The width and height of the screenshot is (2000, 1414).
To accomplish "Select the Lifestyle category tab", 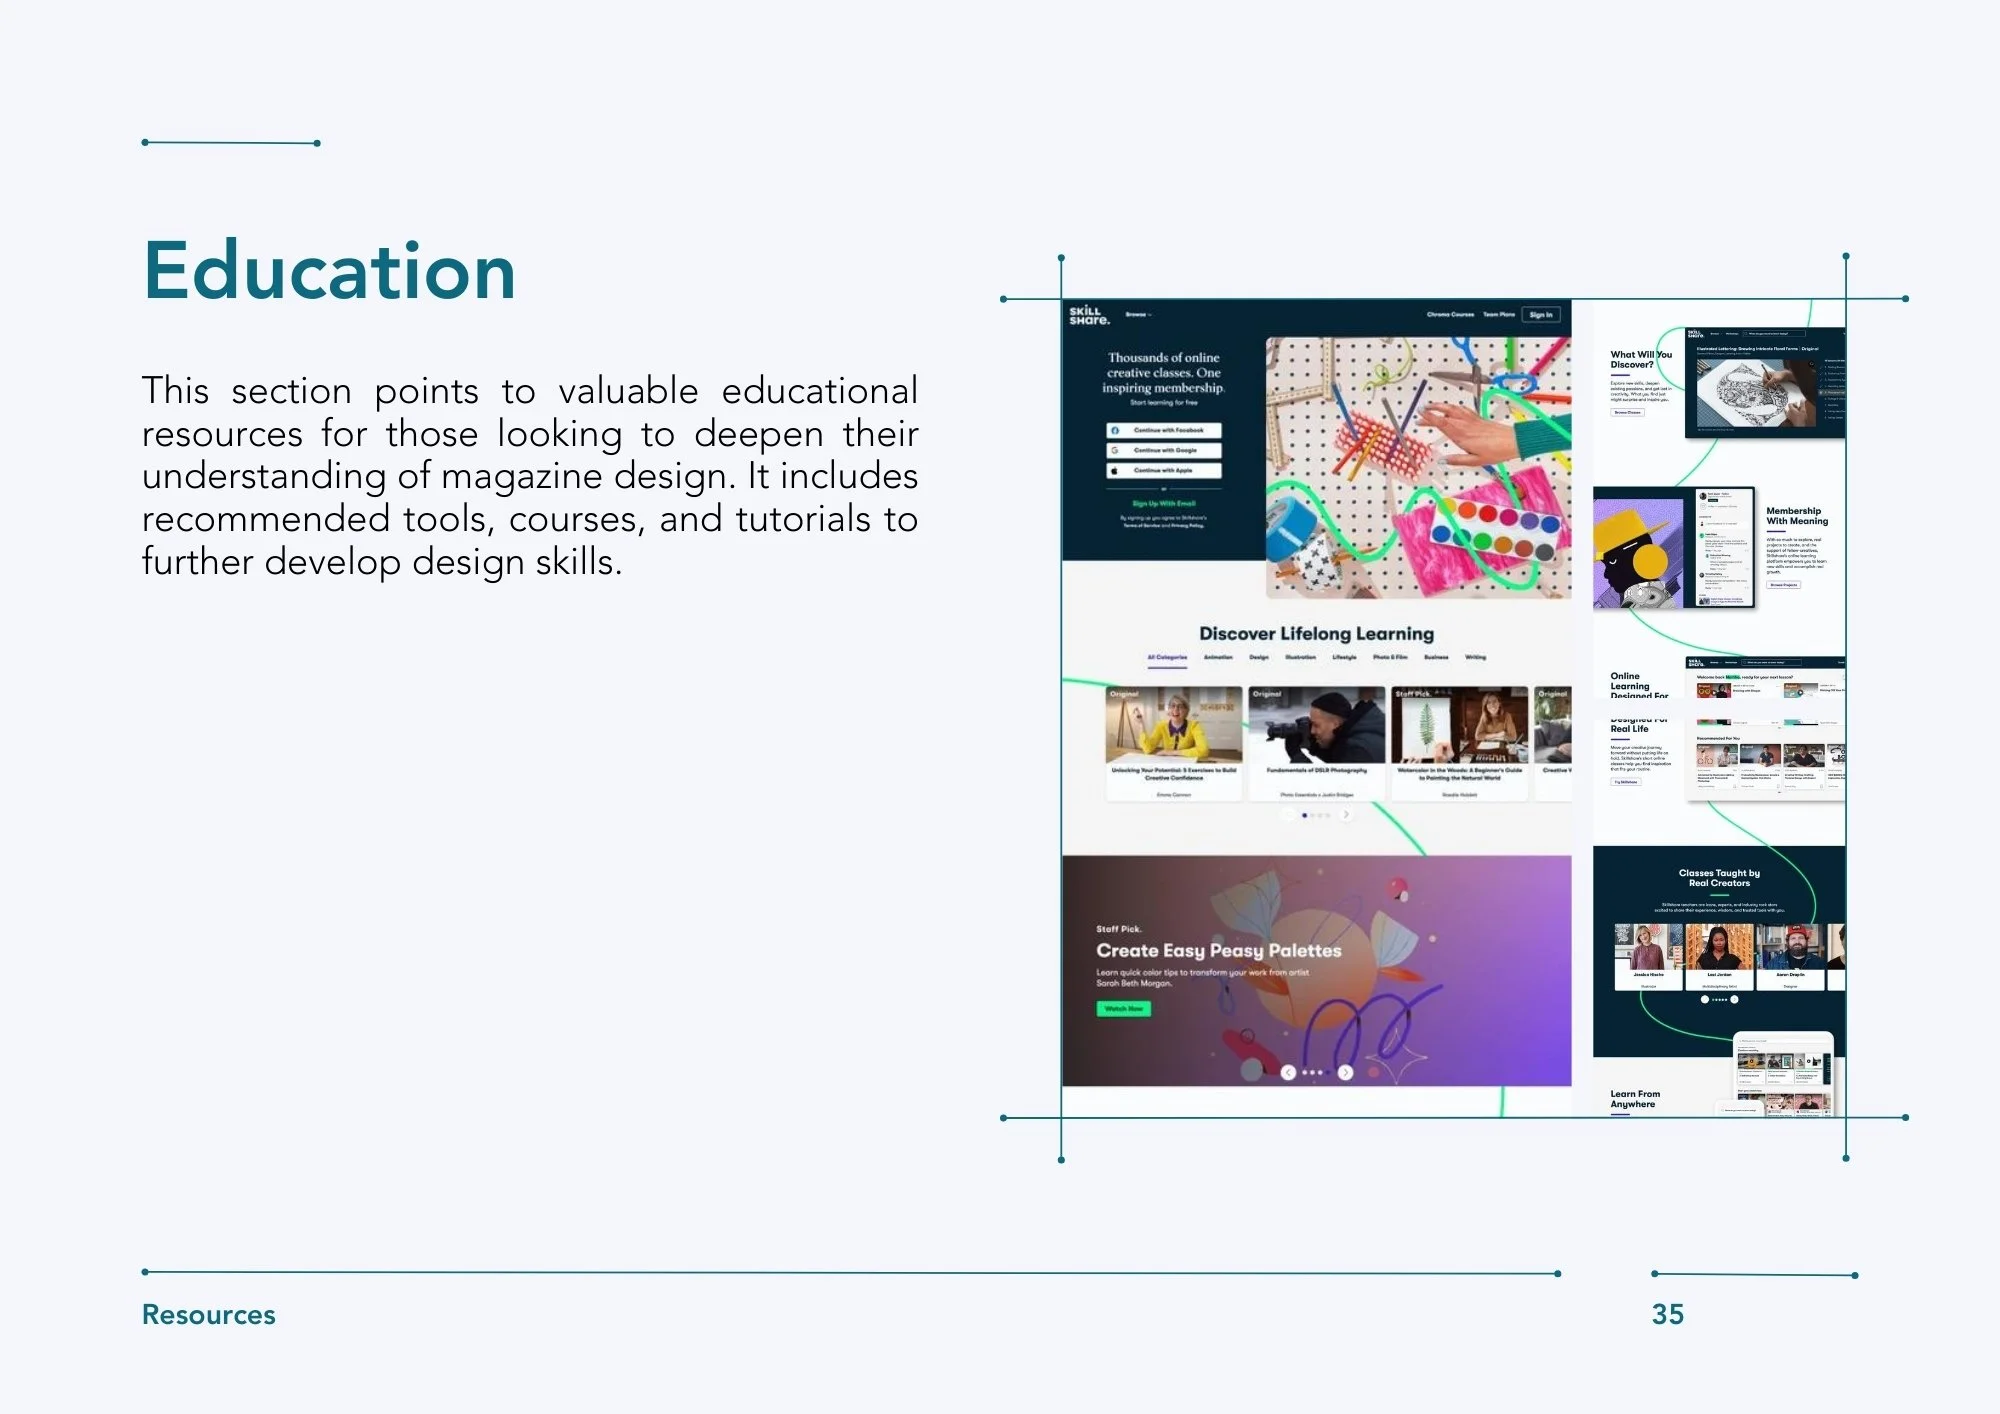I will [x=1344, y=657].
